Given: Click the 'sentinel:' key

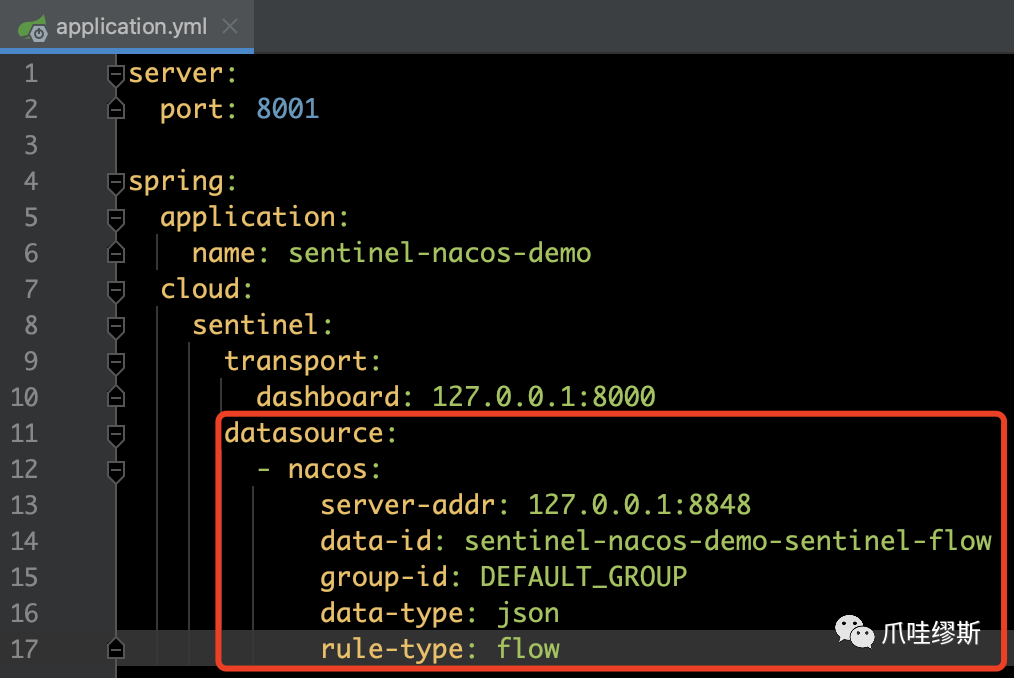Looking at the screenshot, I should pyautogui.click(x=263, y=325).
